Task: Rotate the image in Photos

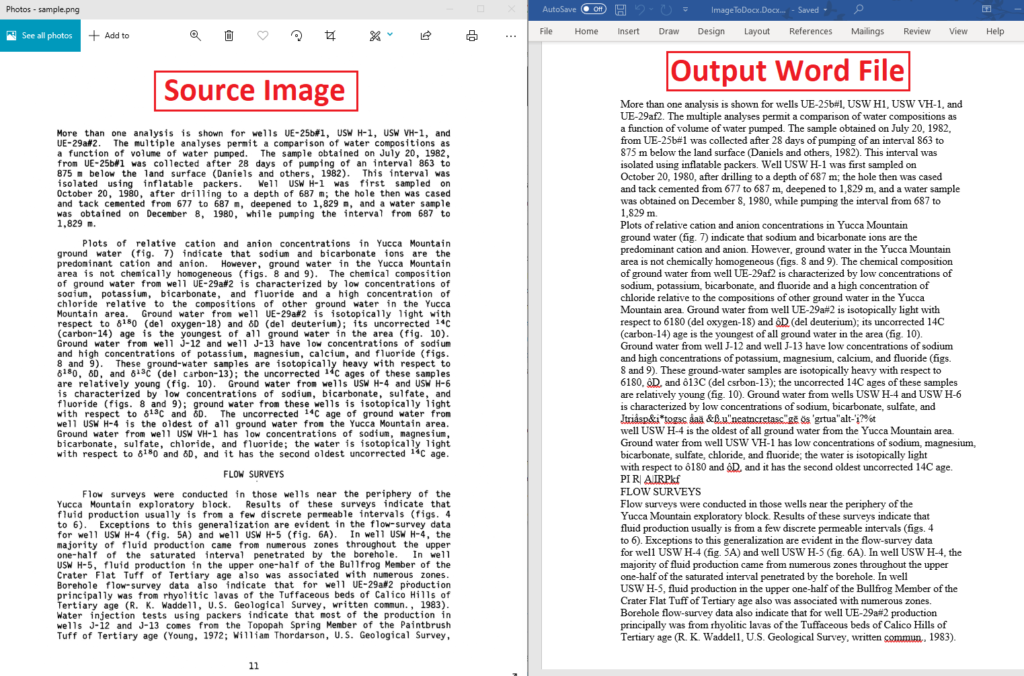Action: point(297,34)
